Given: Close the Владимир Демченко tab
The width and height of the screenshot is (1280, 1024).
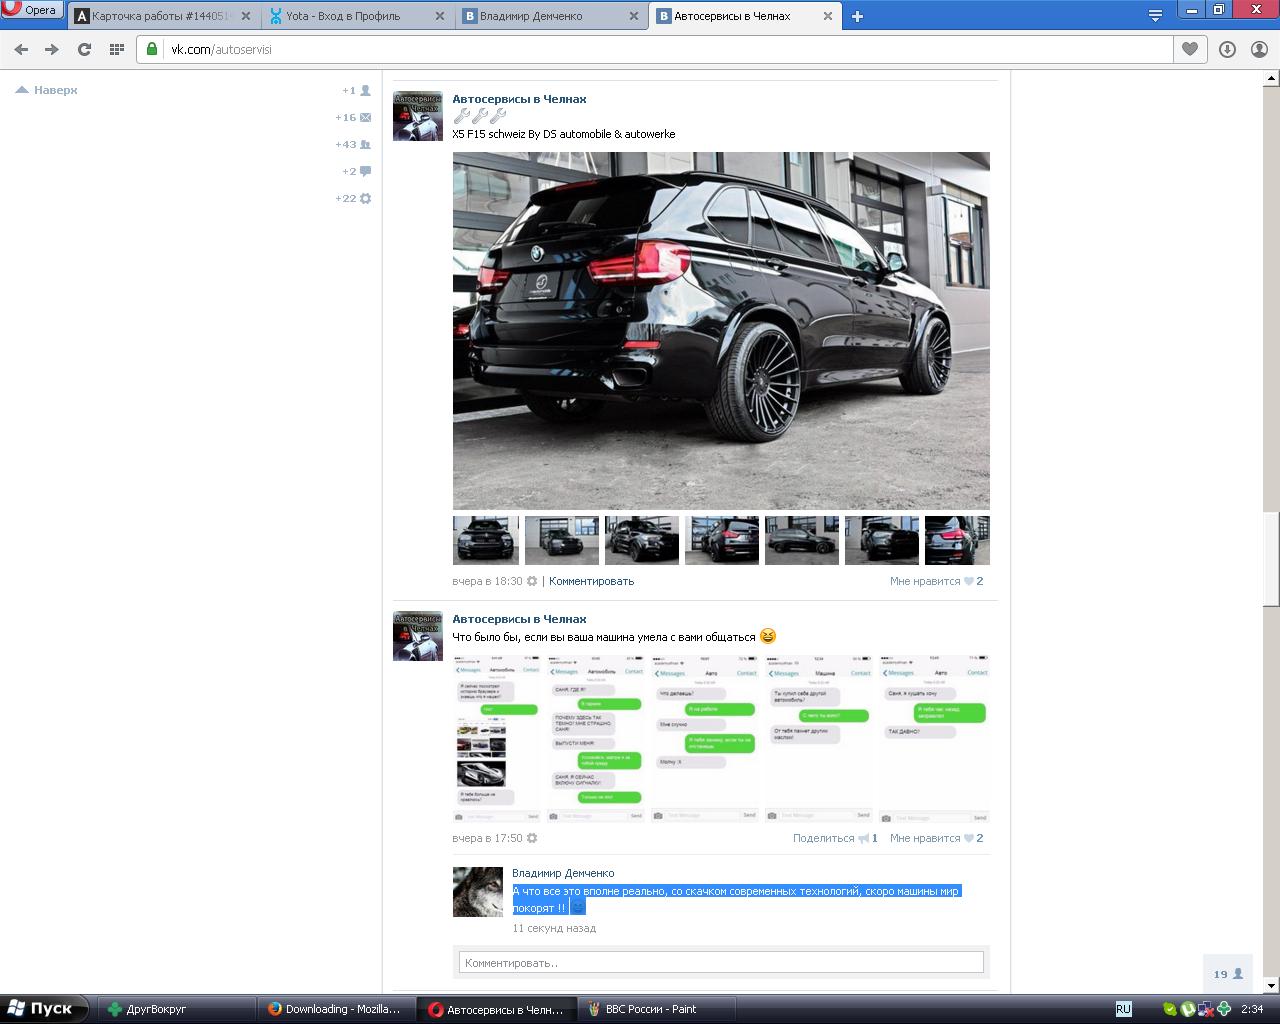Looking at the screenshot, I should point(633,16).
